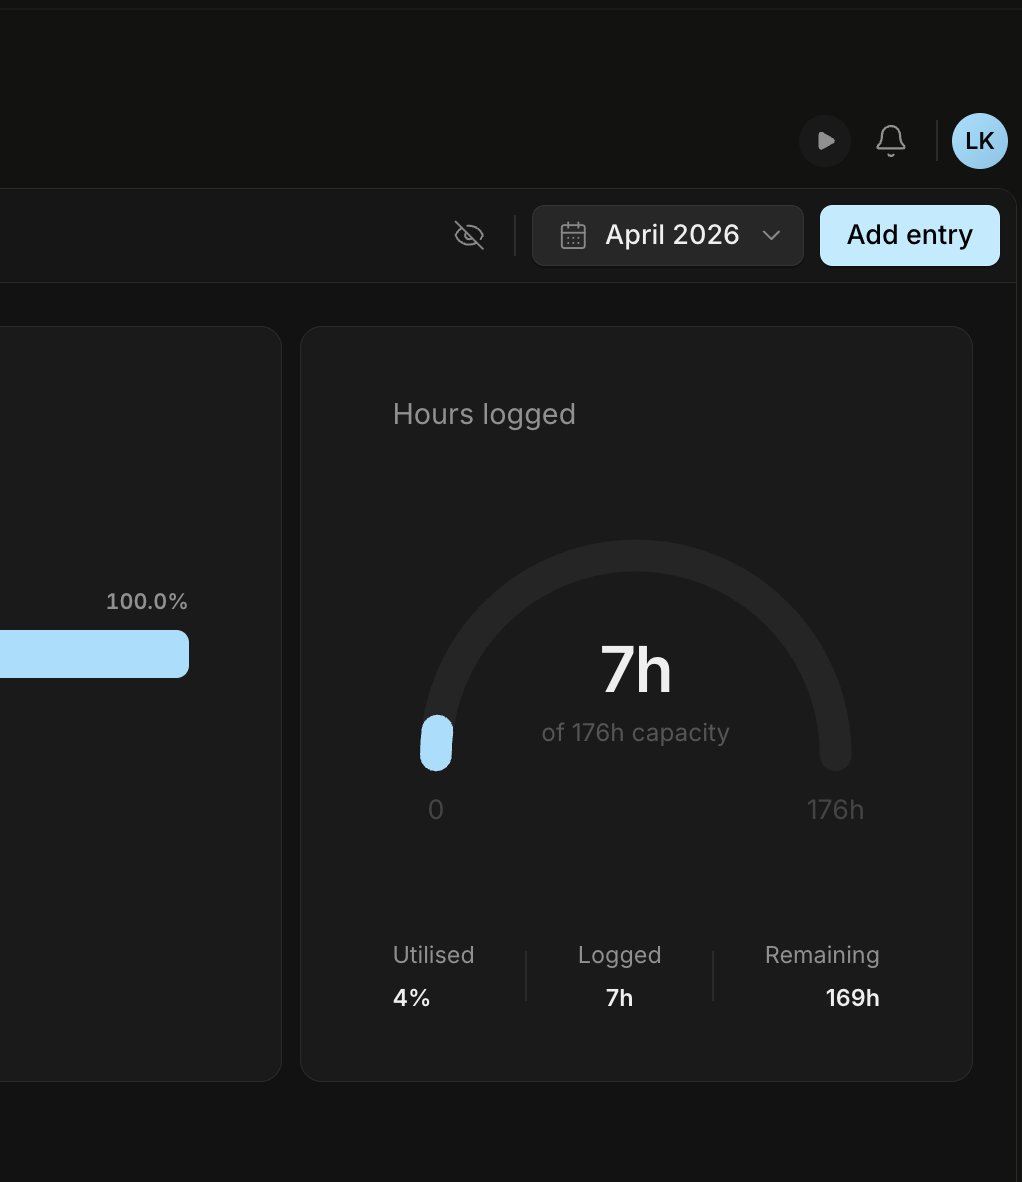Open notifications bell
This screenshot has width=1022, height=1182.
[891, 141]
